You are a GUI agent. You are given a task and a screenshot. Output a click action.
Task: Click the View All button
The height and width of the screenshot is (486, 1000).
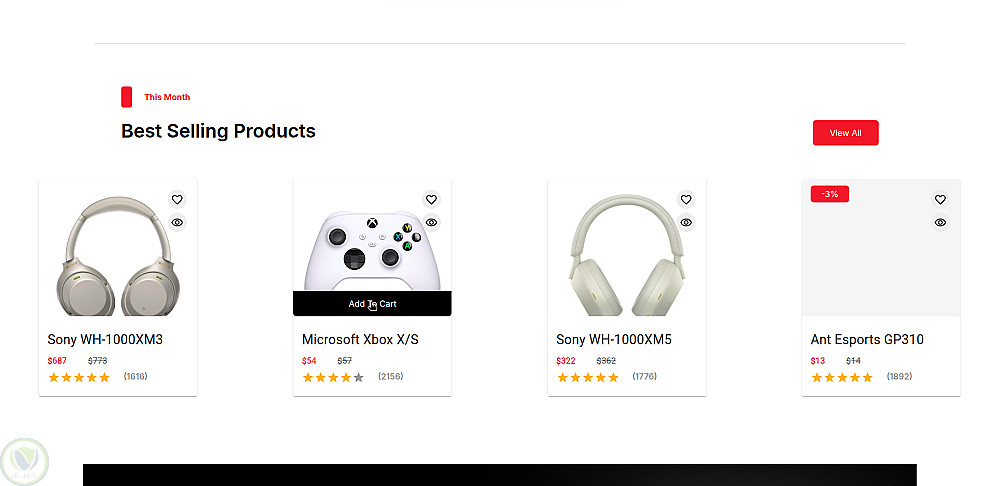pos(845,133)
